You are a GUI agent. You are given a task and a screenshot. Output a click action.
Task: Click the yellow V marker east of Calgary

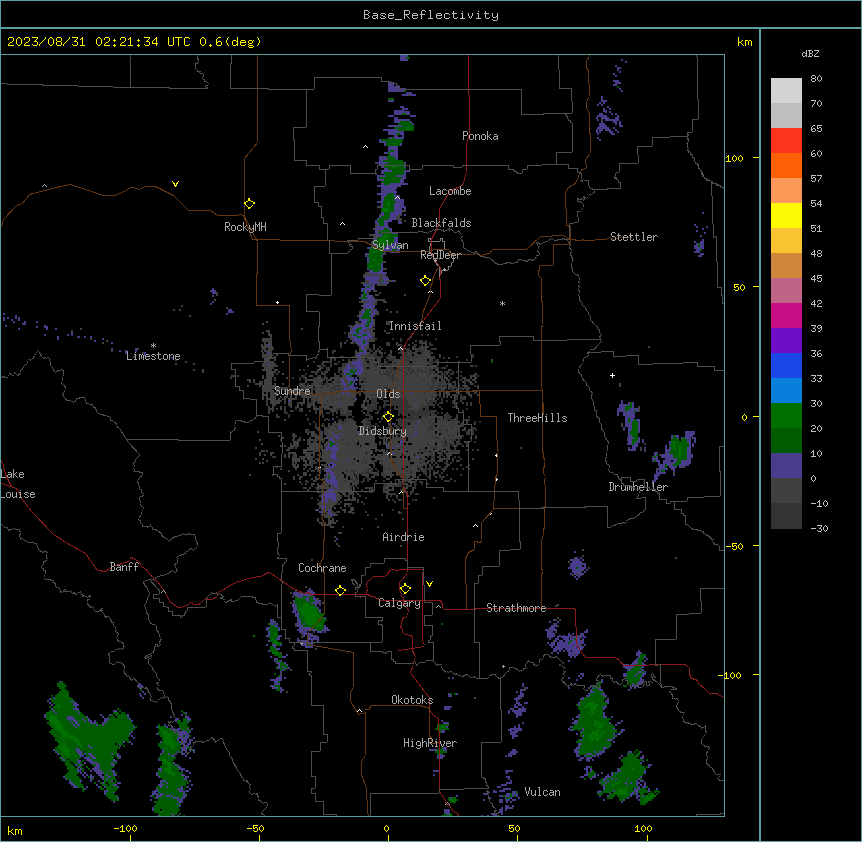[429, 584]
